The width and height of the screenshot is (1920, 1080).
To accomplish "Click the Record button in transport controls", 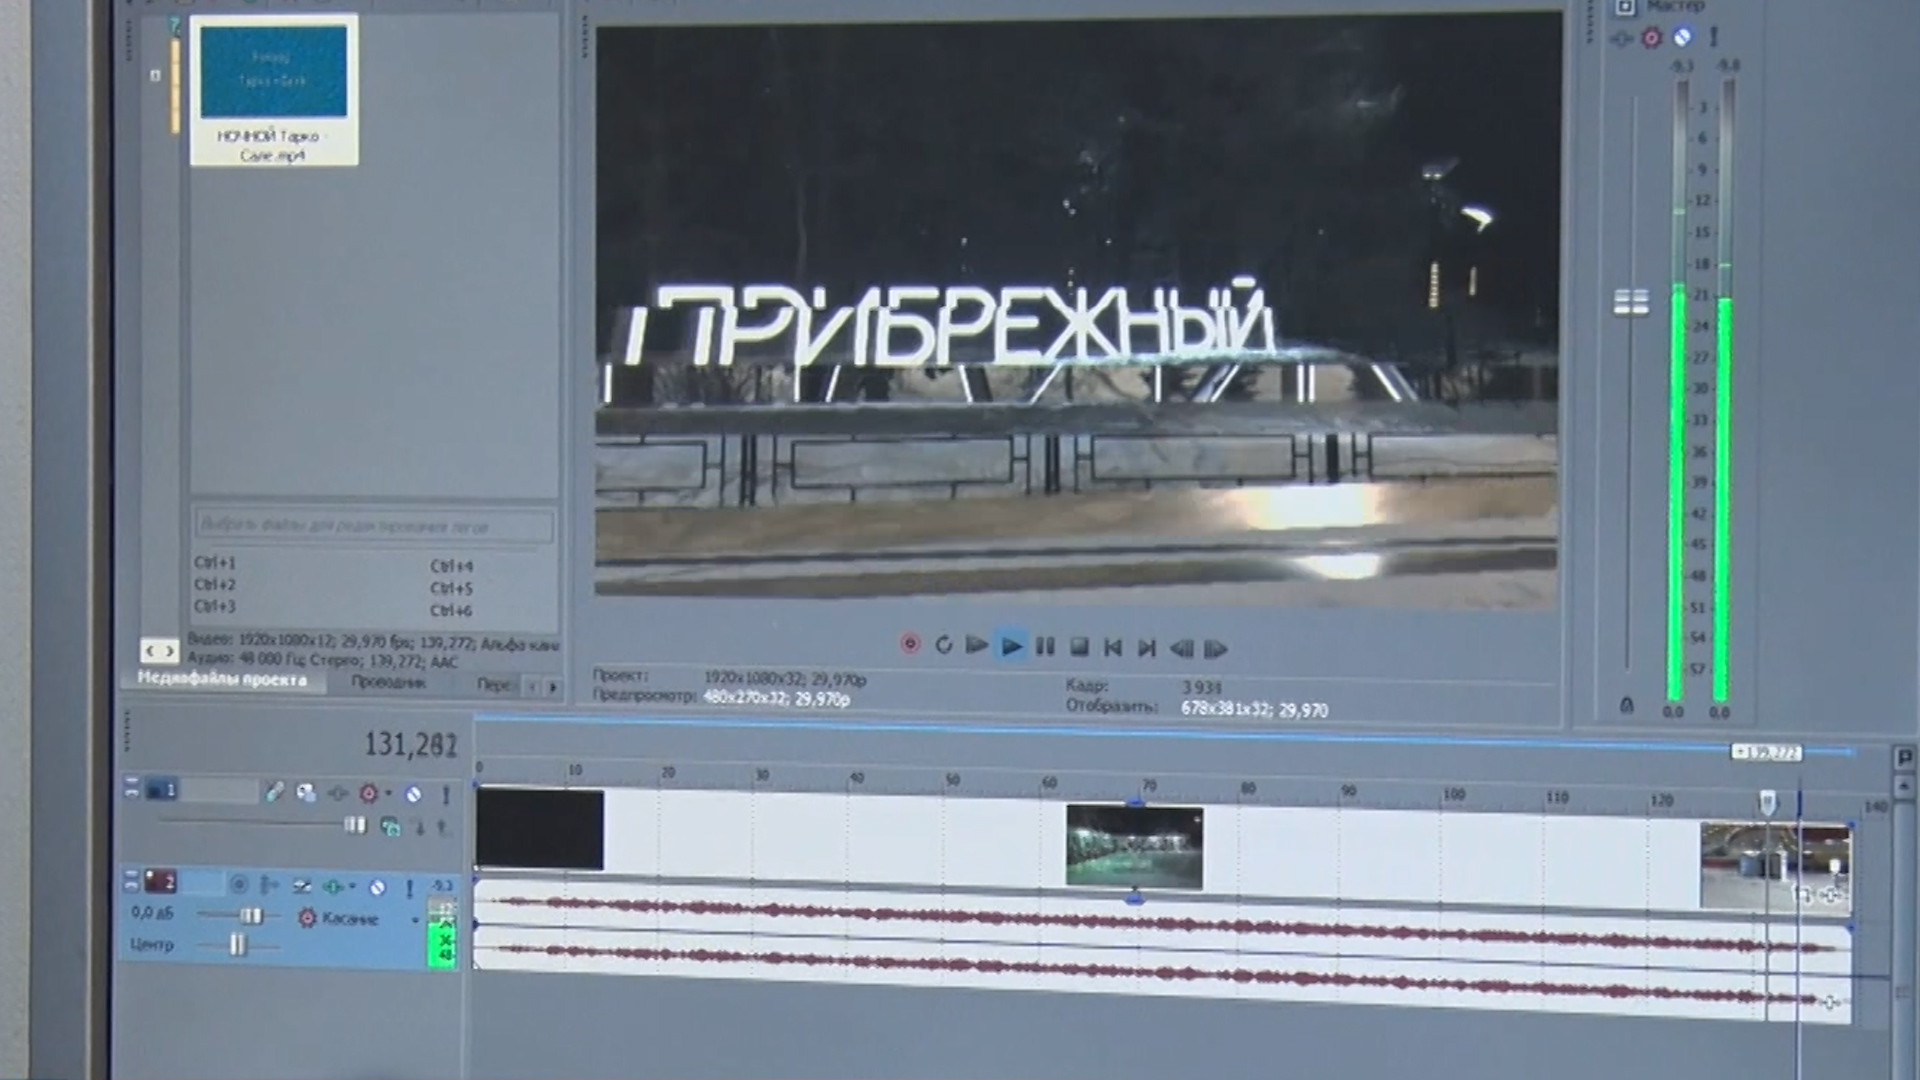I will pyautogui.click(x=910, y=645).
